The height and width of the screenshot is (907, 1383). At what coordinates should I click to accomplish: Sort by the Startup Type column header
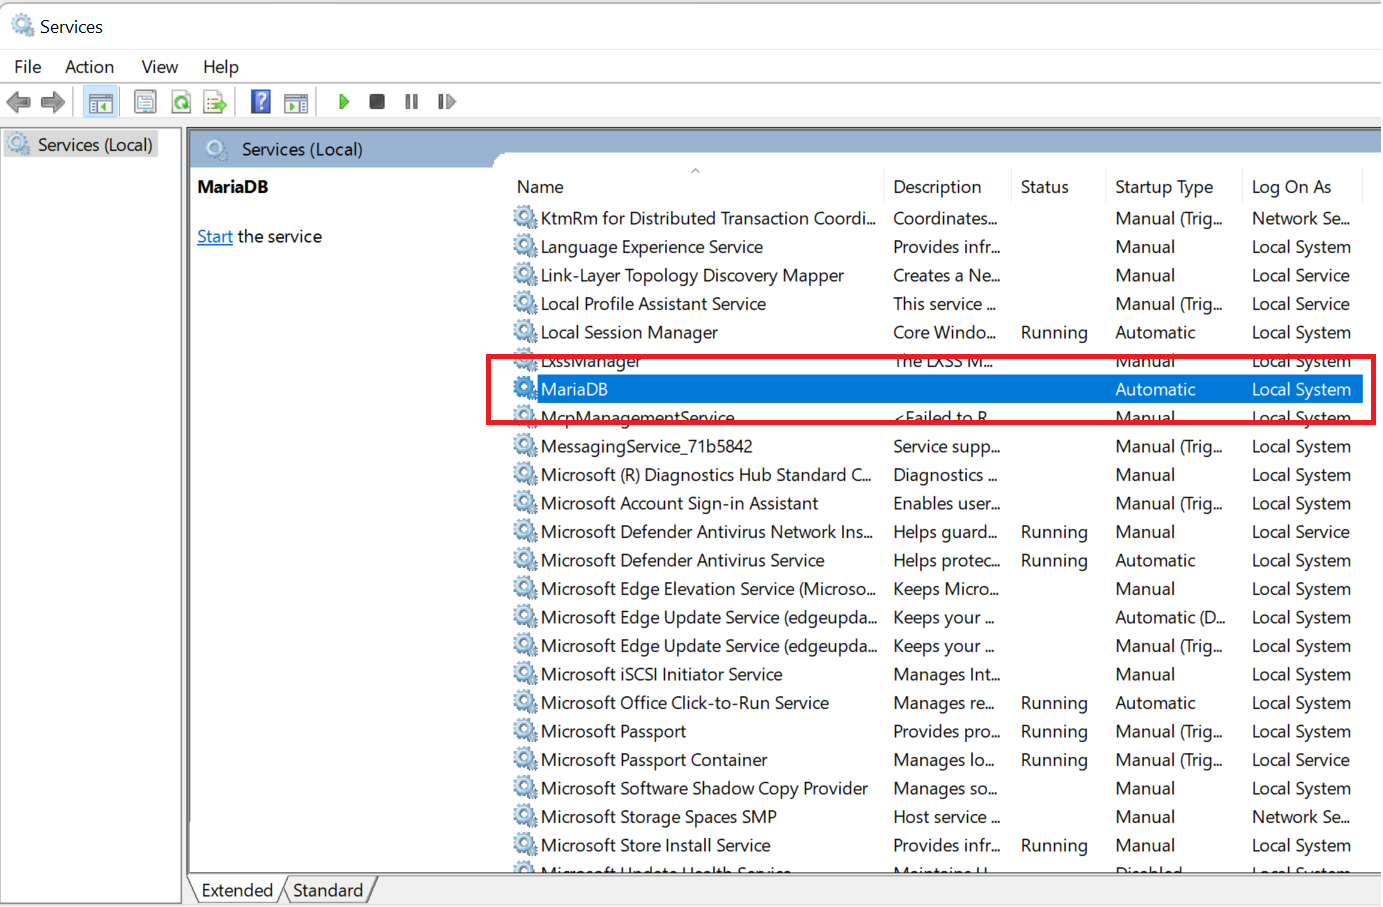click(x=1163, y=187)
